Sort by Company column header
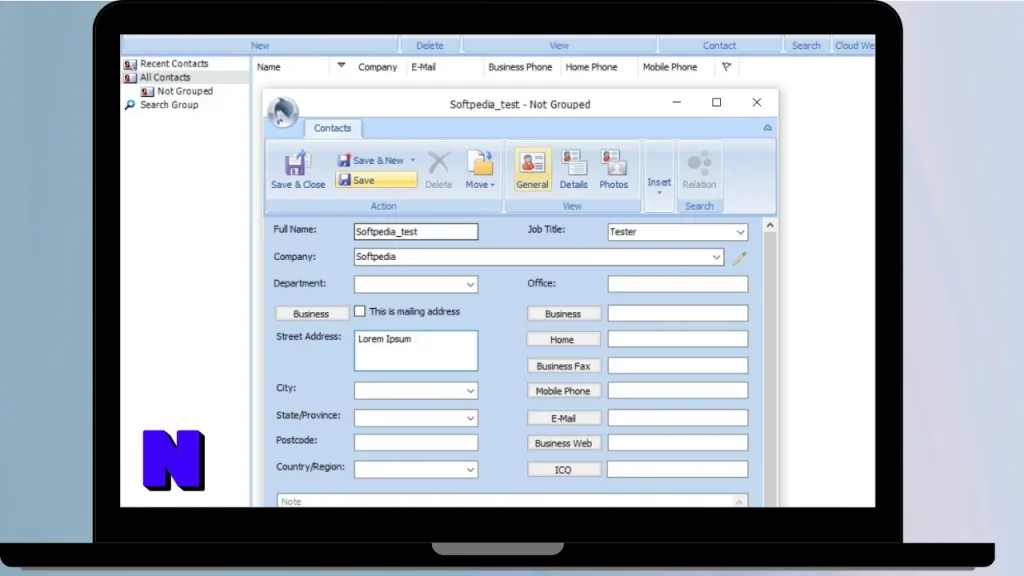 377,67
